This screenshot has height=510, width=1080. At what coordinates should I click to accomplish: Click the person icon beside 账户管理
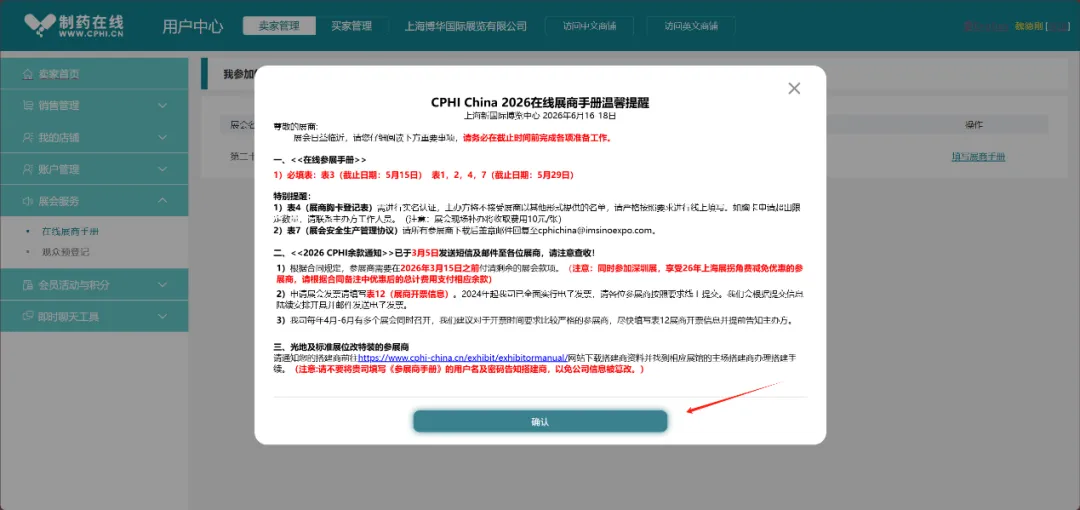click(x=28, y=169)
